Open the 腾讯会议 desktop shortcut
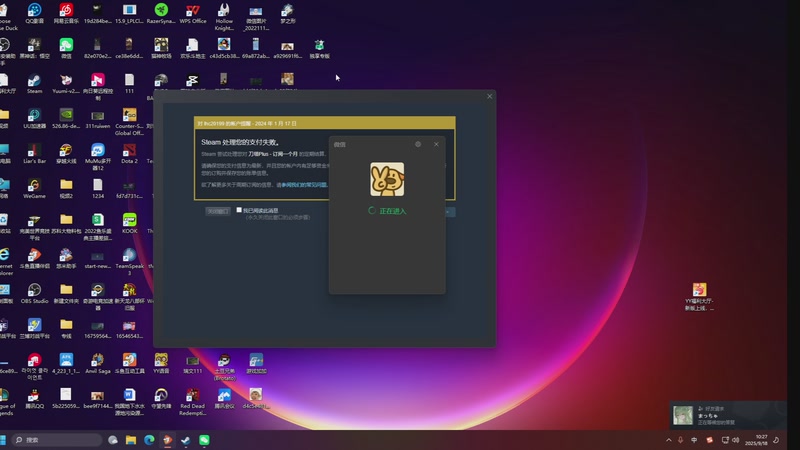Screen dimensions: 800x450 click(224, 398)
